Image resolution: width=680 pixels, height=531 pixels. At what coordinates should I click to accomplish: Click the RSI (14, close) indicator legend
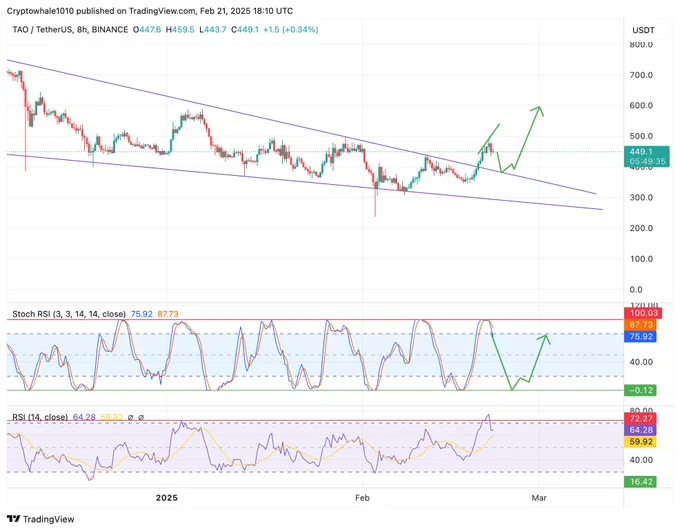[40, 417]
